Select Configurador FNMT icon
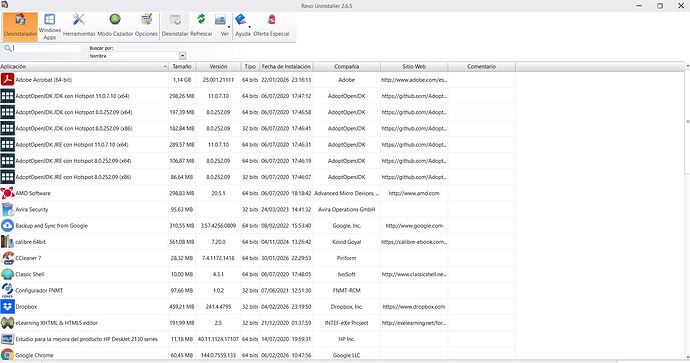Viewport: 690px width, 363px height. click(x=7, y=290)
